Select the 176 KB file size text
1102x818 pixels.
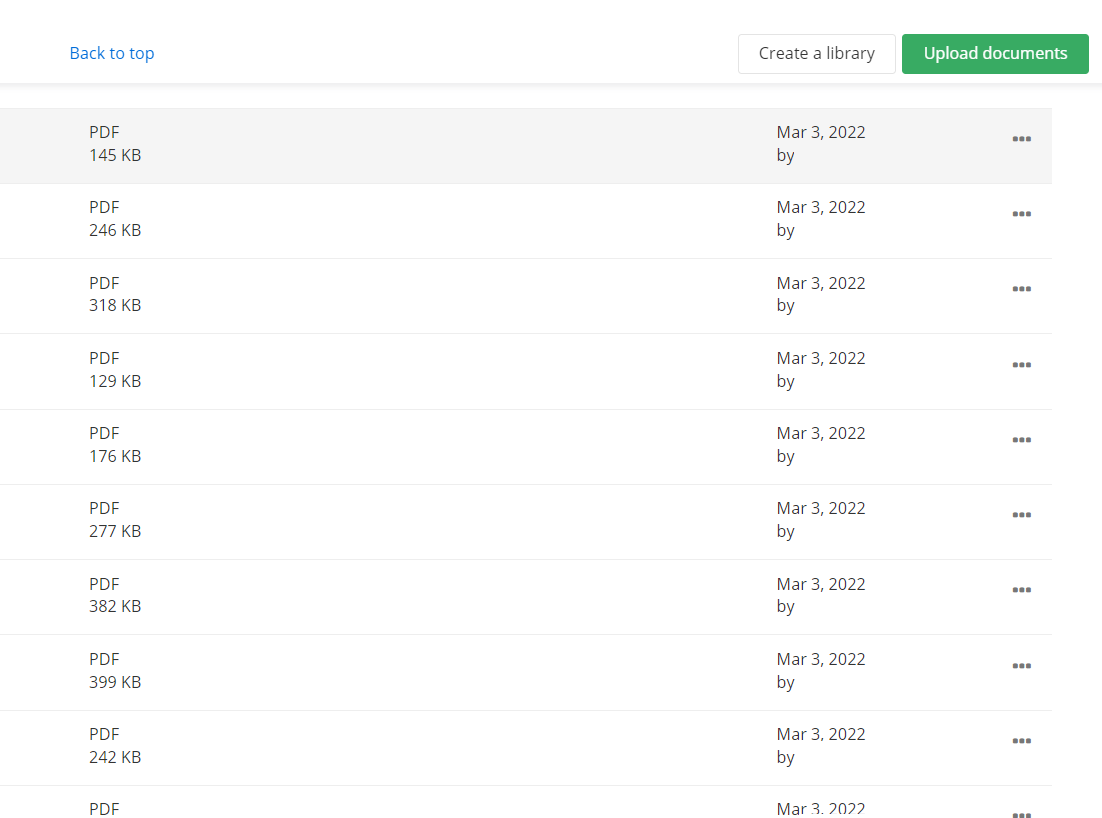coord(115,456)
